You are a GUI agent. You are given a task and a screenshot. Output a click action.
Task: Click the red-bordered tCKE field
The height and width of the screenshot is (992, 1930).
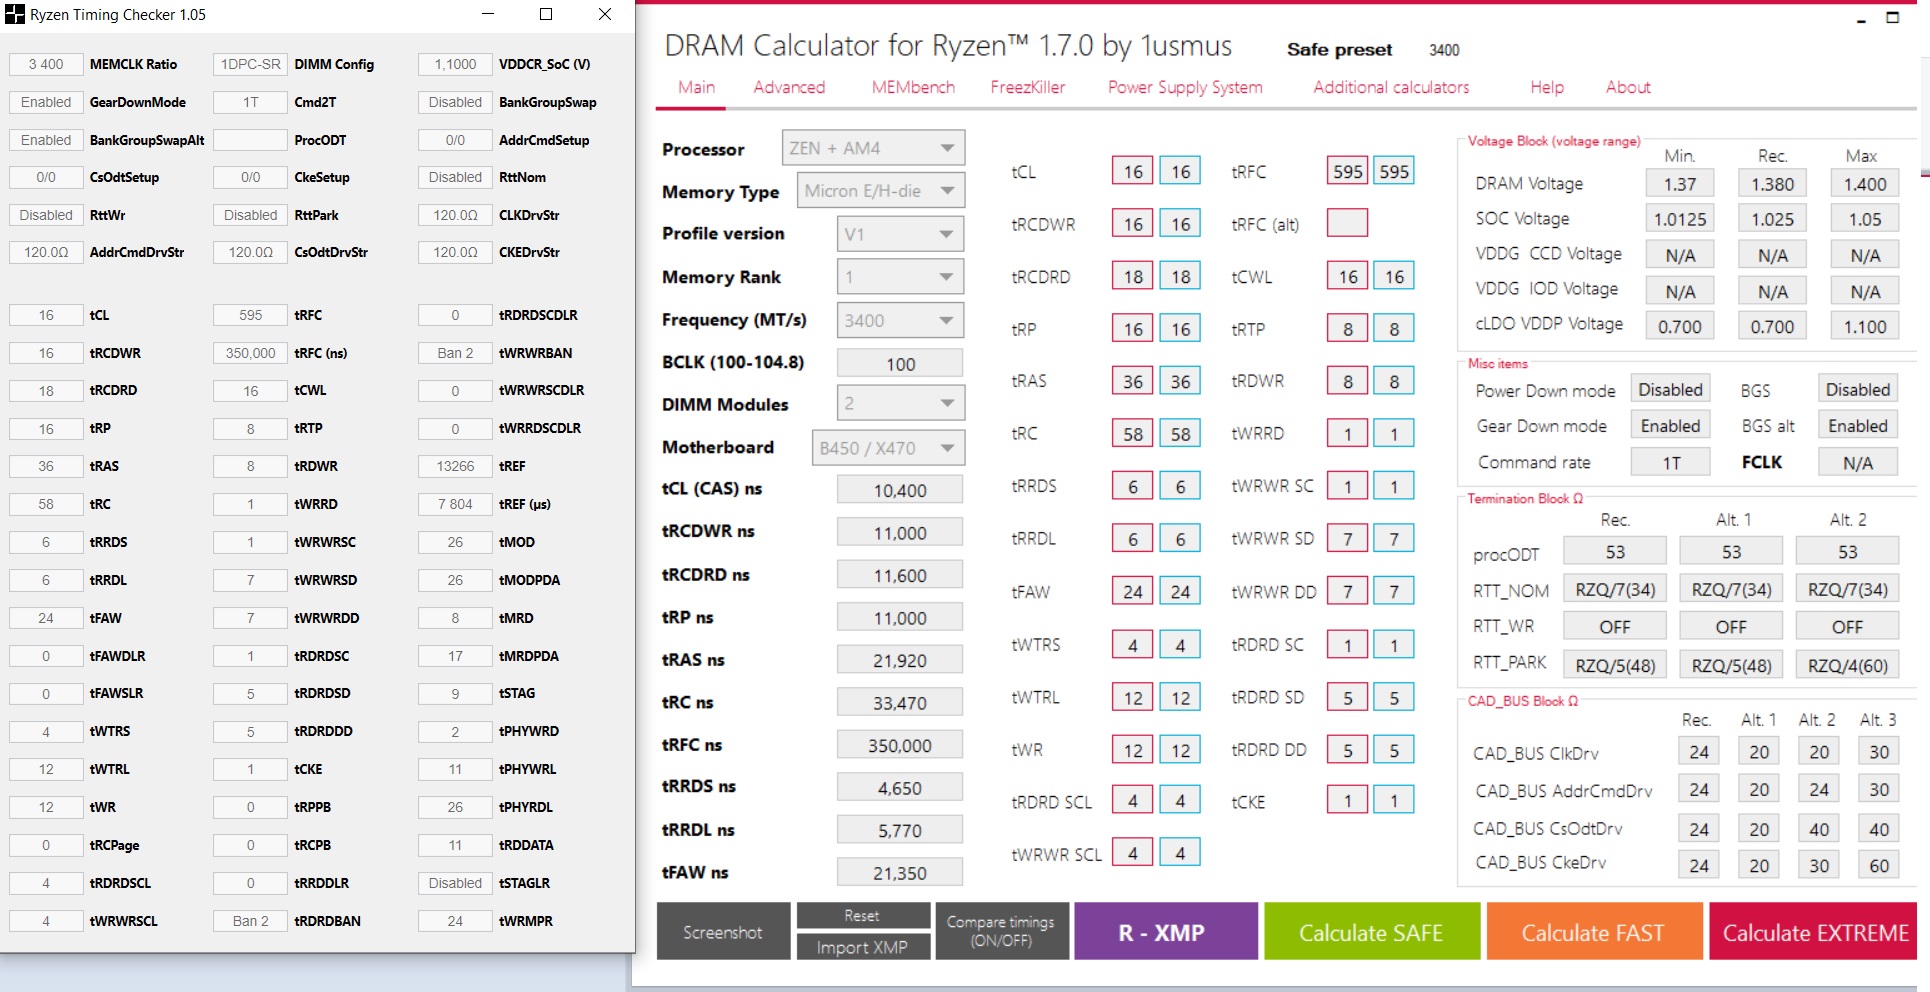coord(1348,800)
